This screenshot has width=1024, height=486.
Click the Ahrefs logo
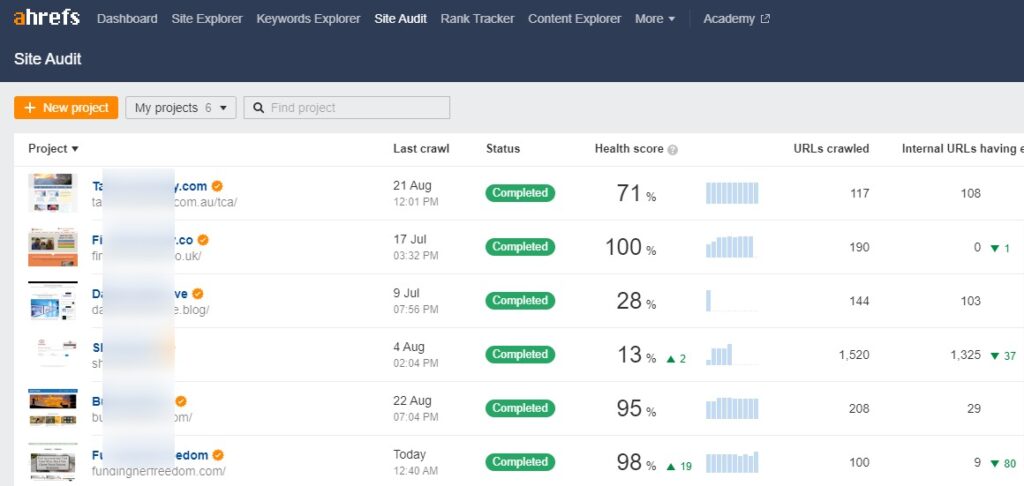coord(46,18)
